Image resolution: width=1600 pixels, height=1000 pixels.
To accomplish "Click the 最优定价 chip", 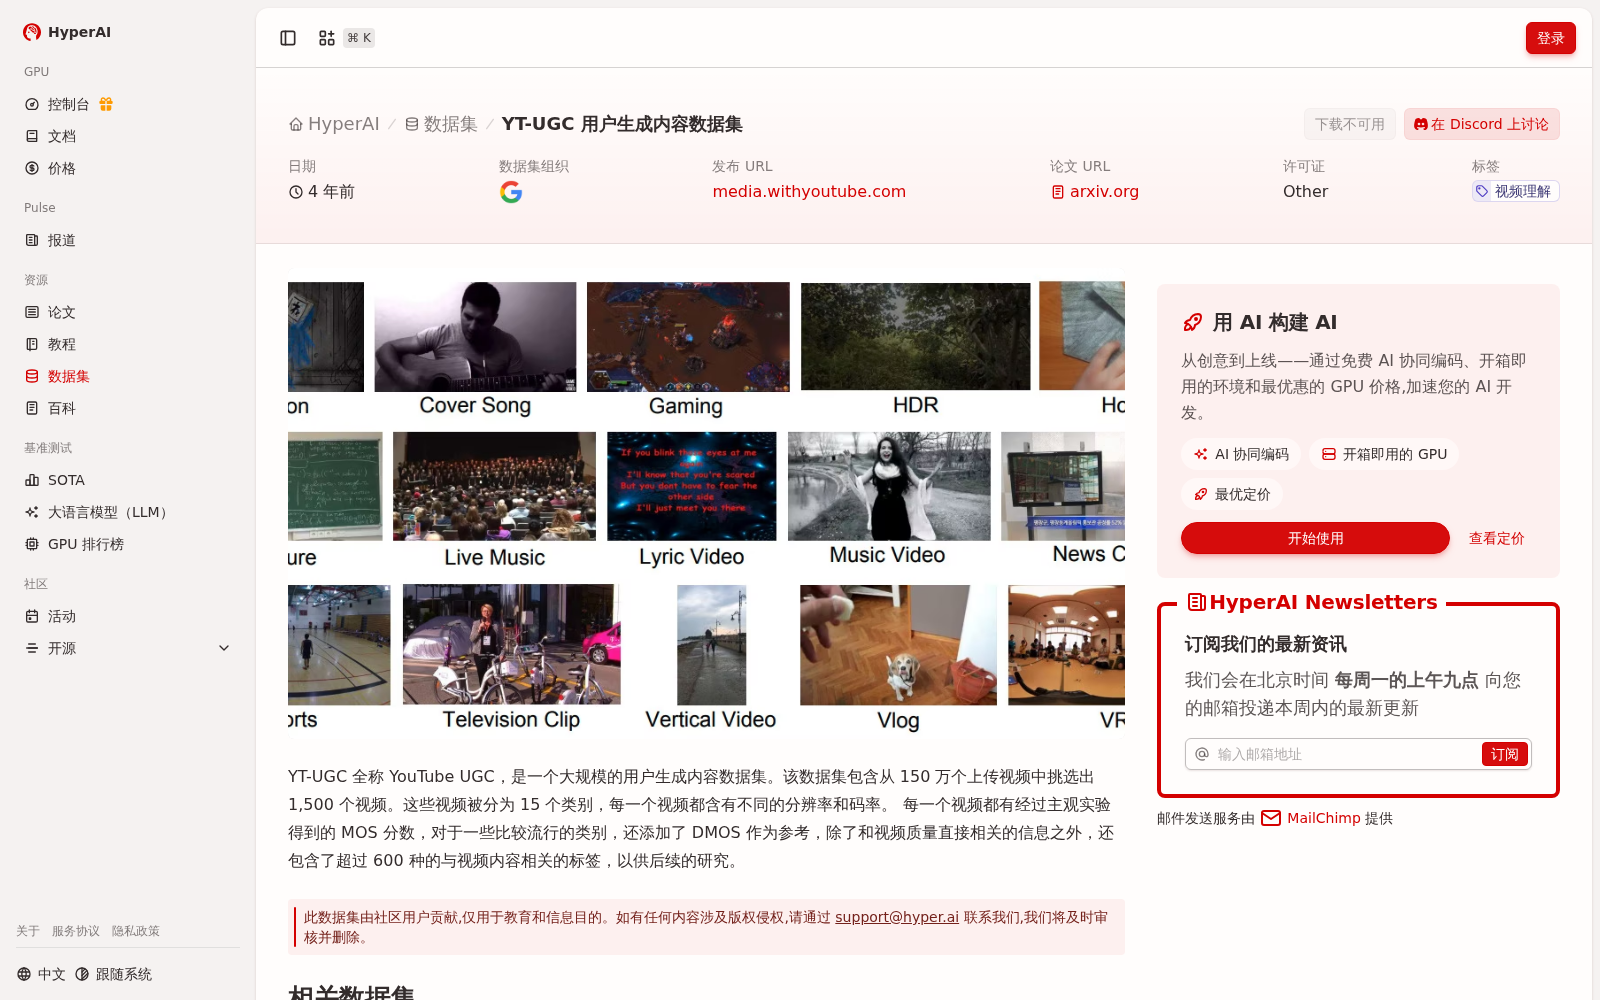I will (x=1232, y=494).
